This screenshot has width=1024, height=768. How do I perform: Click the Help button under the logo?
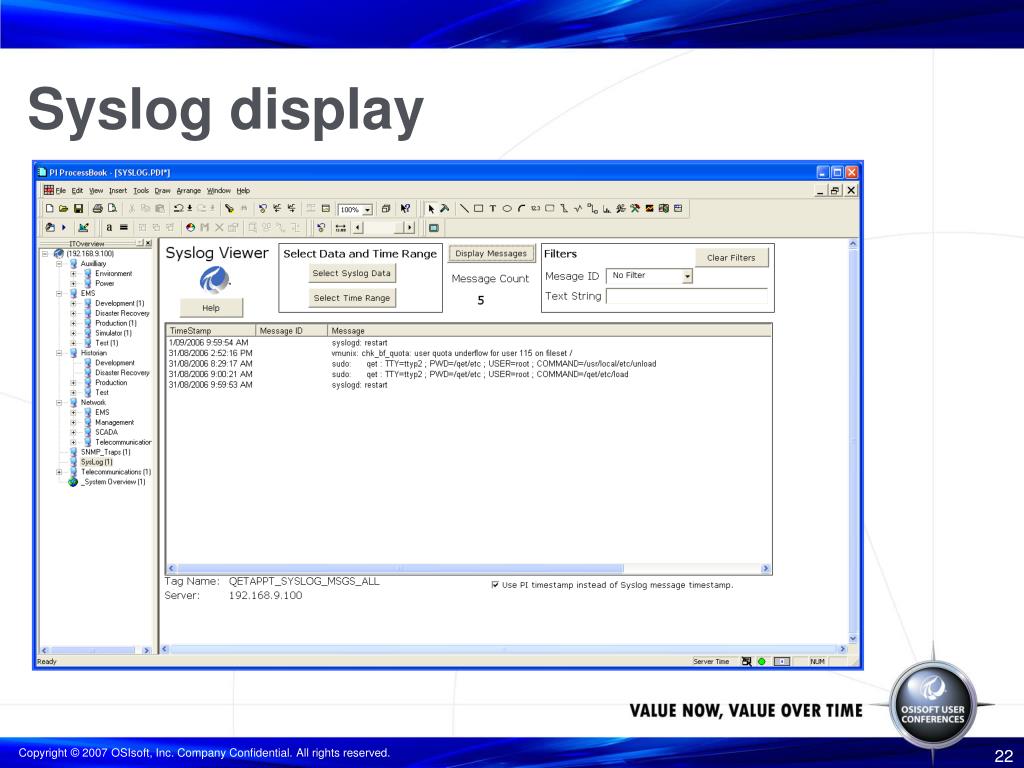pos(211,308)
